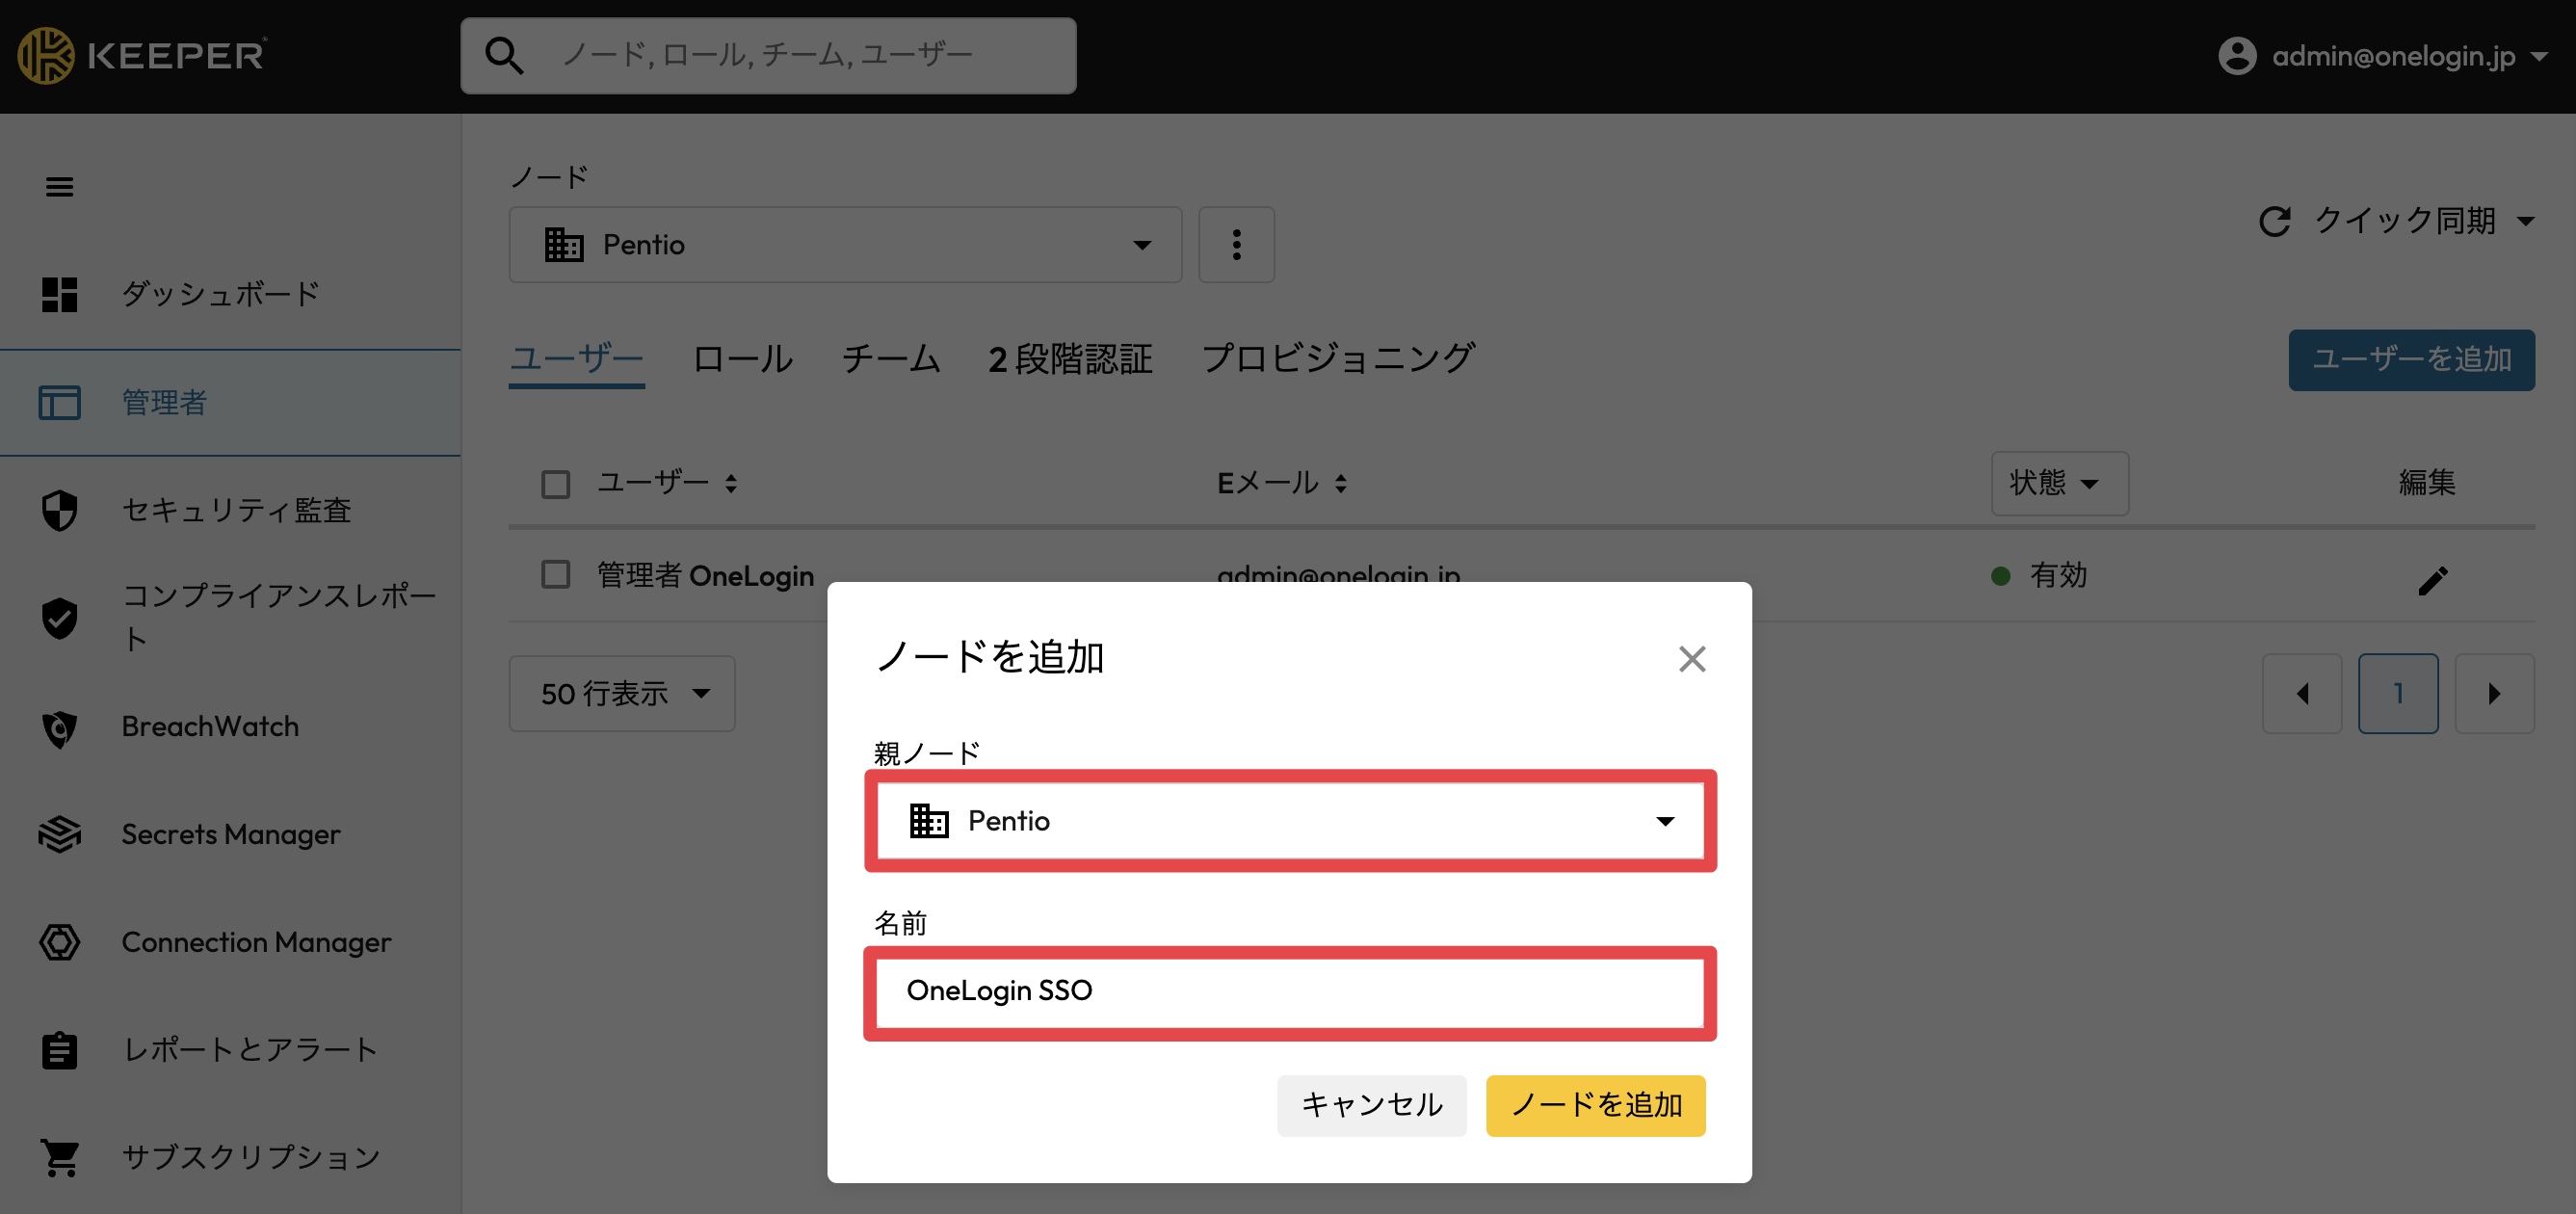Go to next page arrow
Image resolution: width=2576 pixels, height=1214 pixels.
point(2494,694)
